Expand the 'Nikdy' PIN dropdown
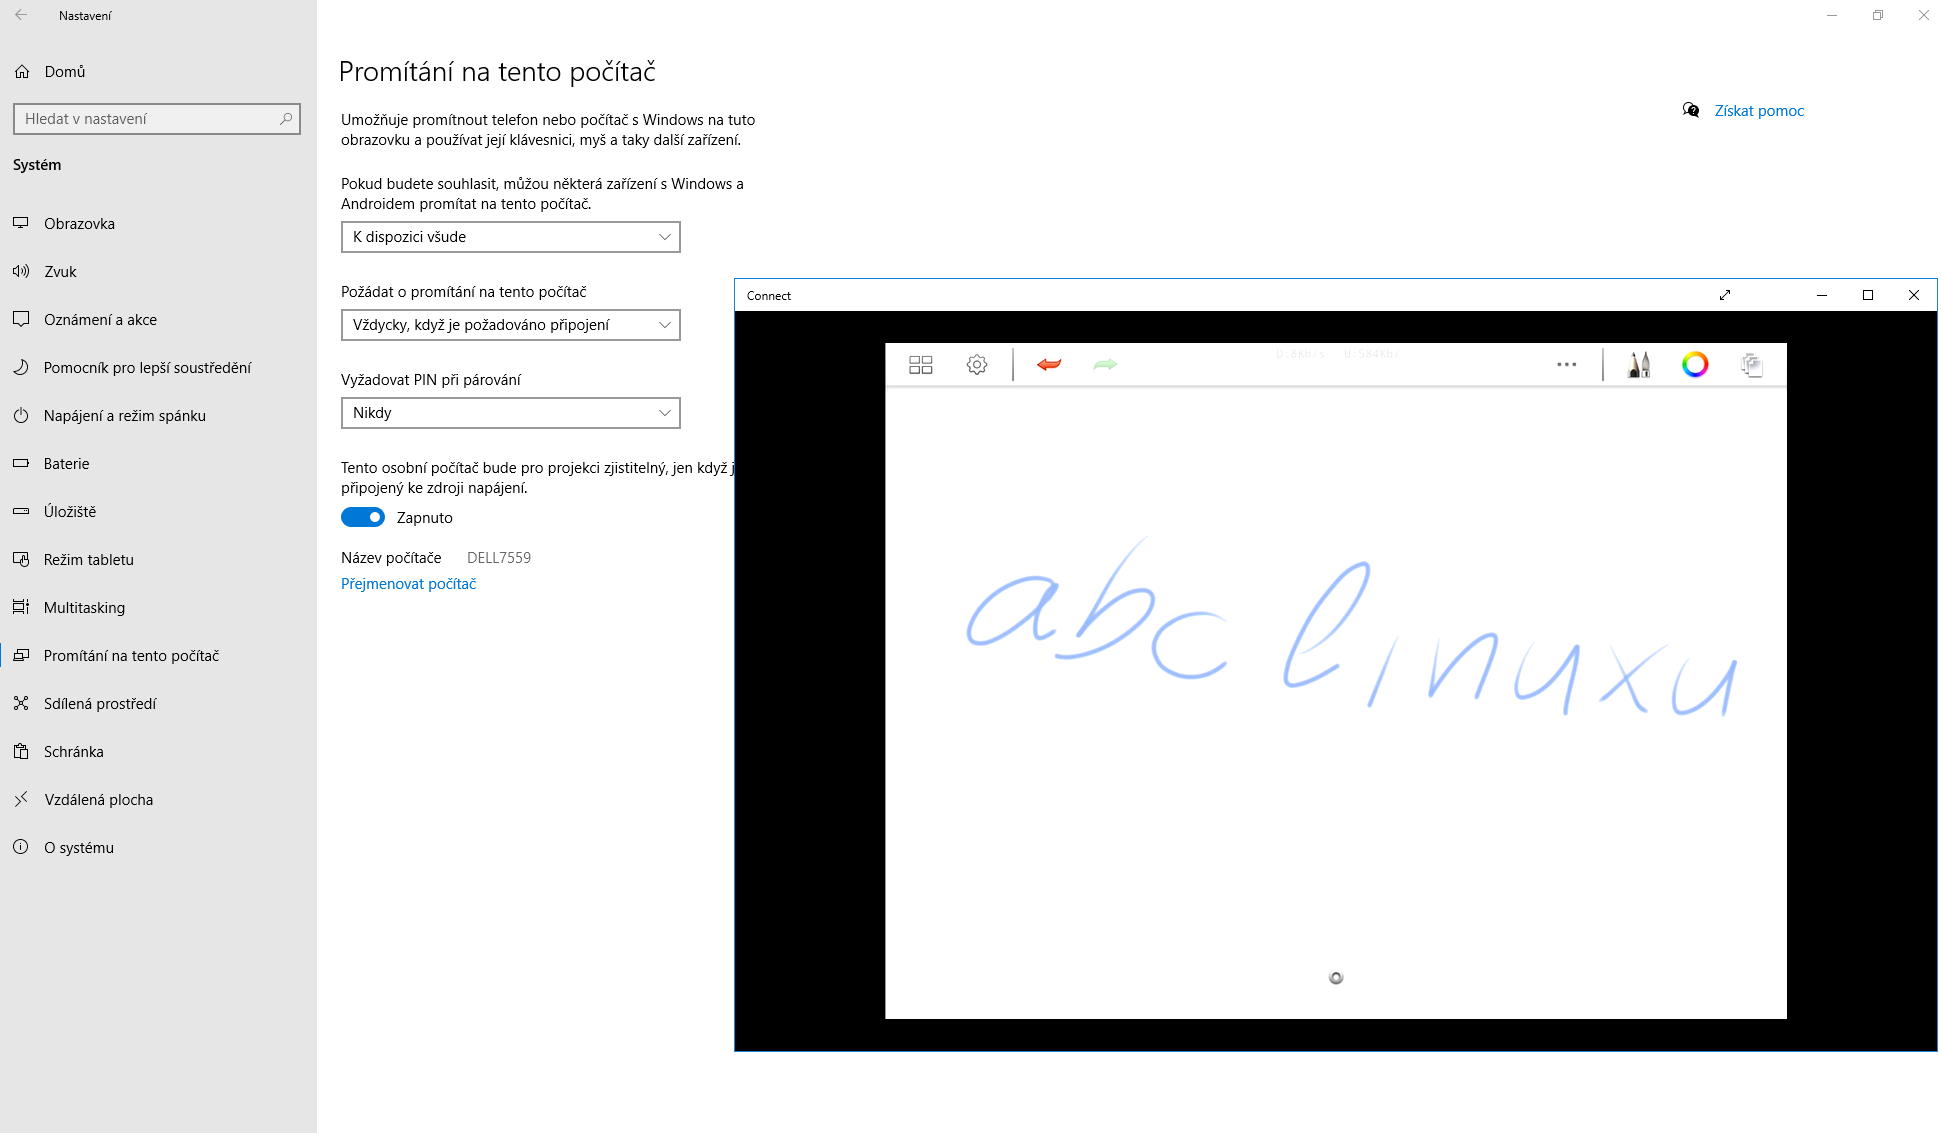The image size is (1941, 1133). [x=510, y=413]
